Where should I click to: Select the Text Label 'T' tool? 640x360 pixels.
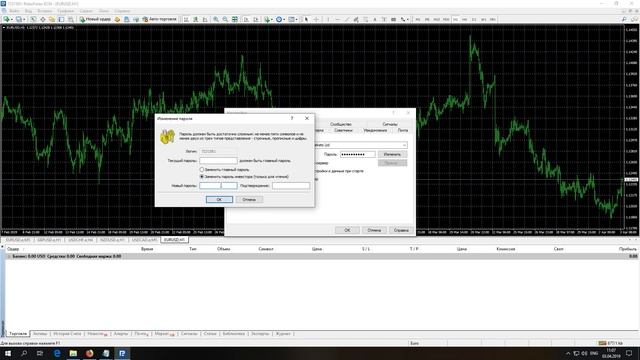point(384,19)
